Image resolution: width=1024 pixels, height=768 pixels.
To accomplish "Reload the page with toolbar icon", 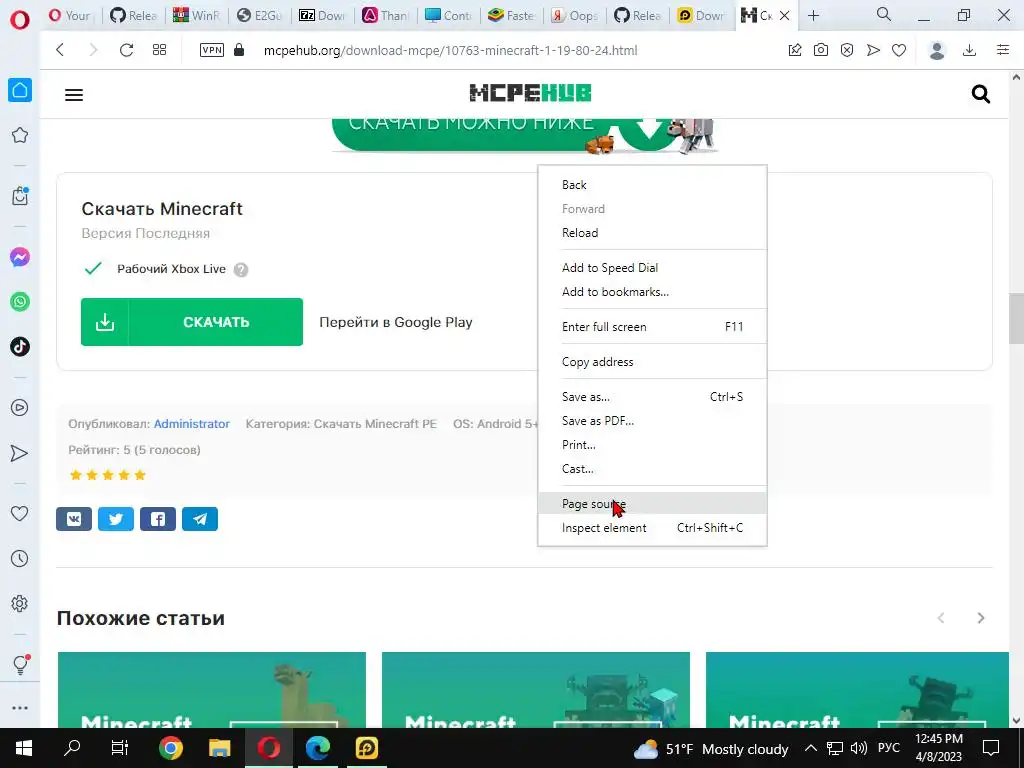I will click(x=126, y=50).
